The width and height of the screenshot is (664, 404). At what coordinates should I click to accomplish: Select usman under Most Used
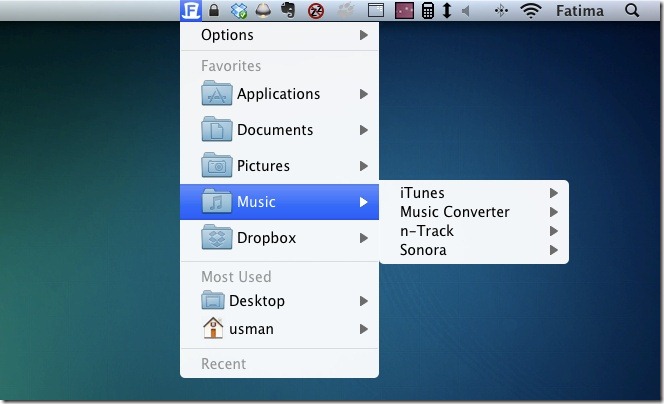[x=279, y=329]
